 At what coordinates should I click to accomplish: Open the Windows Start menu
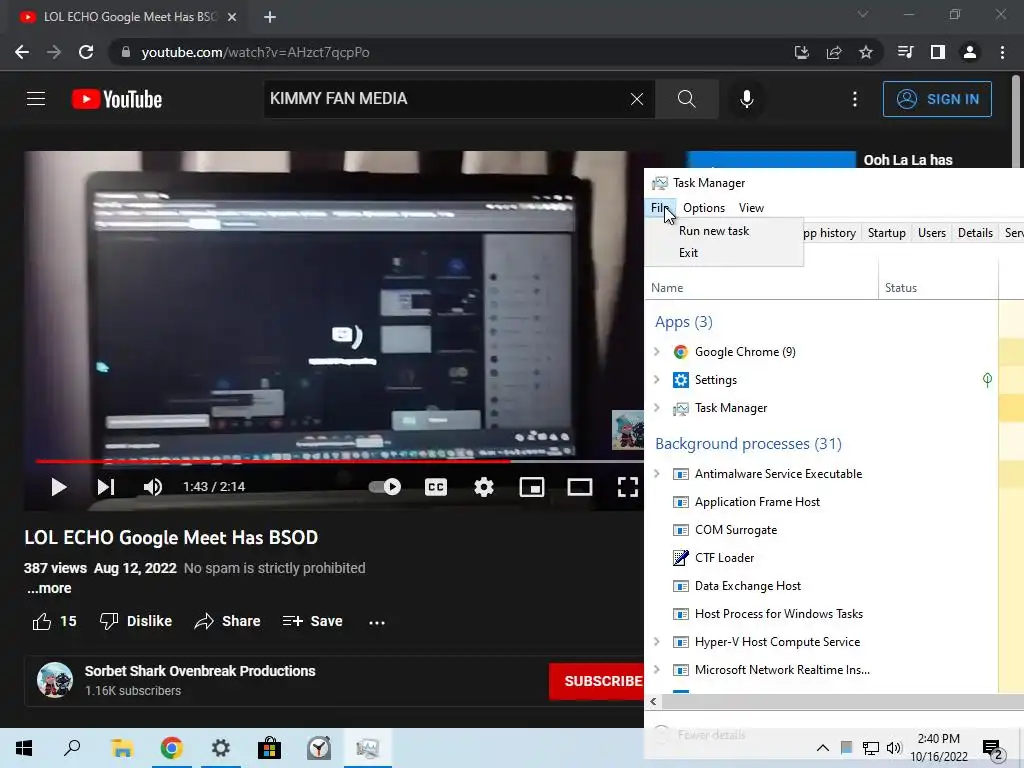[24, 748]
